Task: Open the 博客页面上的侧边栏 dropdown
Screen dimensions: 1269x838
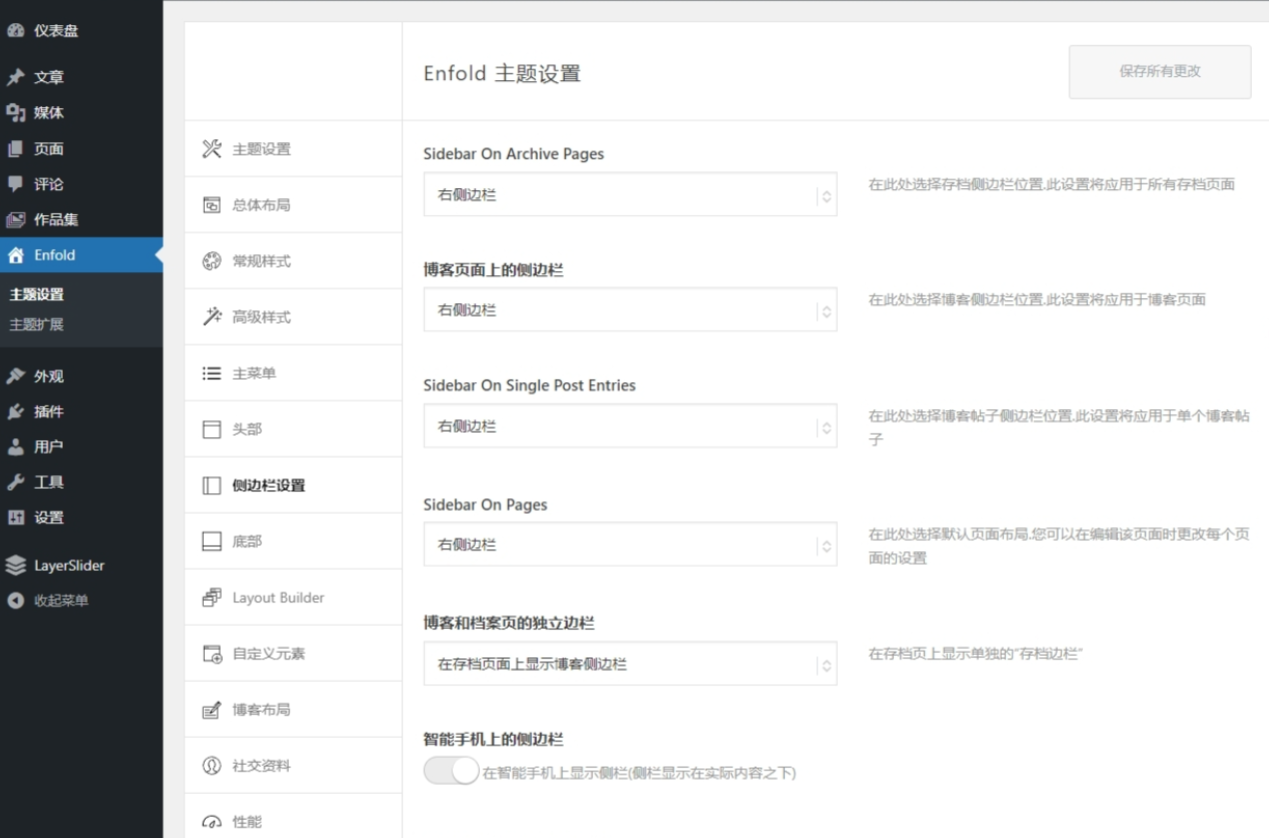Action: tap(630, 310)
